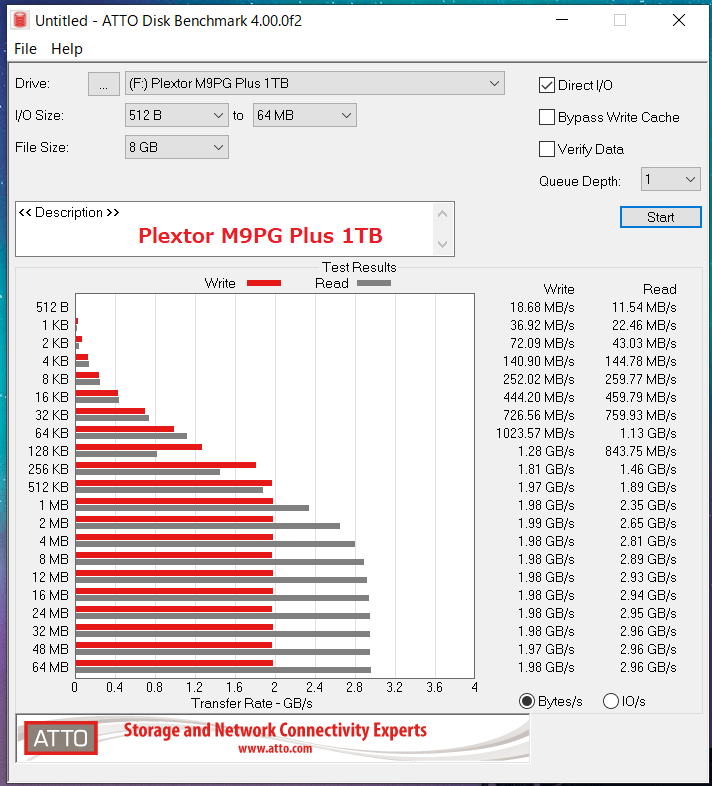The image size is (712, 786).
Task: Click the red Write legend swatch
Action: 264,283
